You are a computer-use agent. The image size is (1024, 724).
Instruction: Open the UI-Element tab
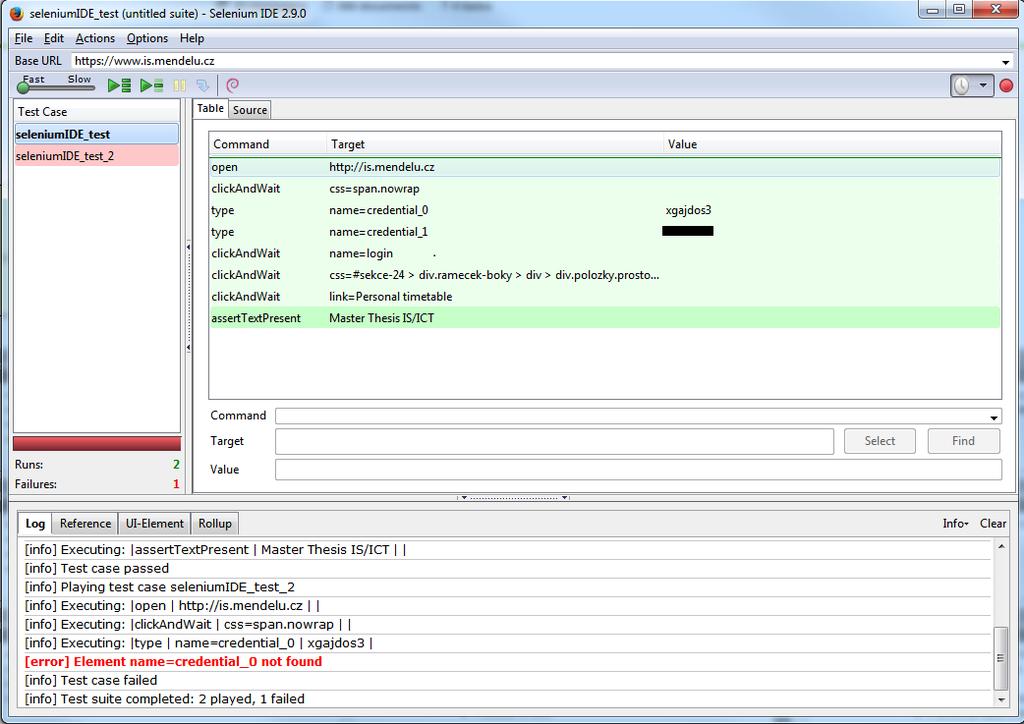pyautogui.click(x=155, y=524)
